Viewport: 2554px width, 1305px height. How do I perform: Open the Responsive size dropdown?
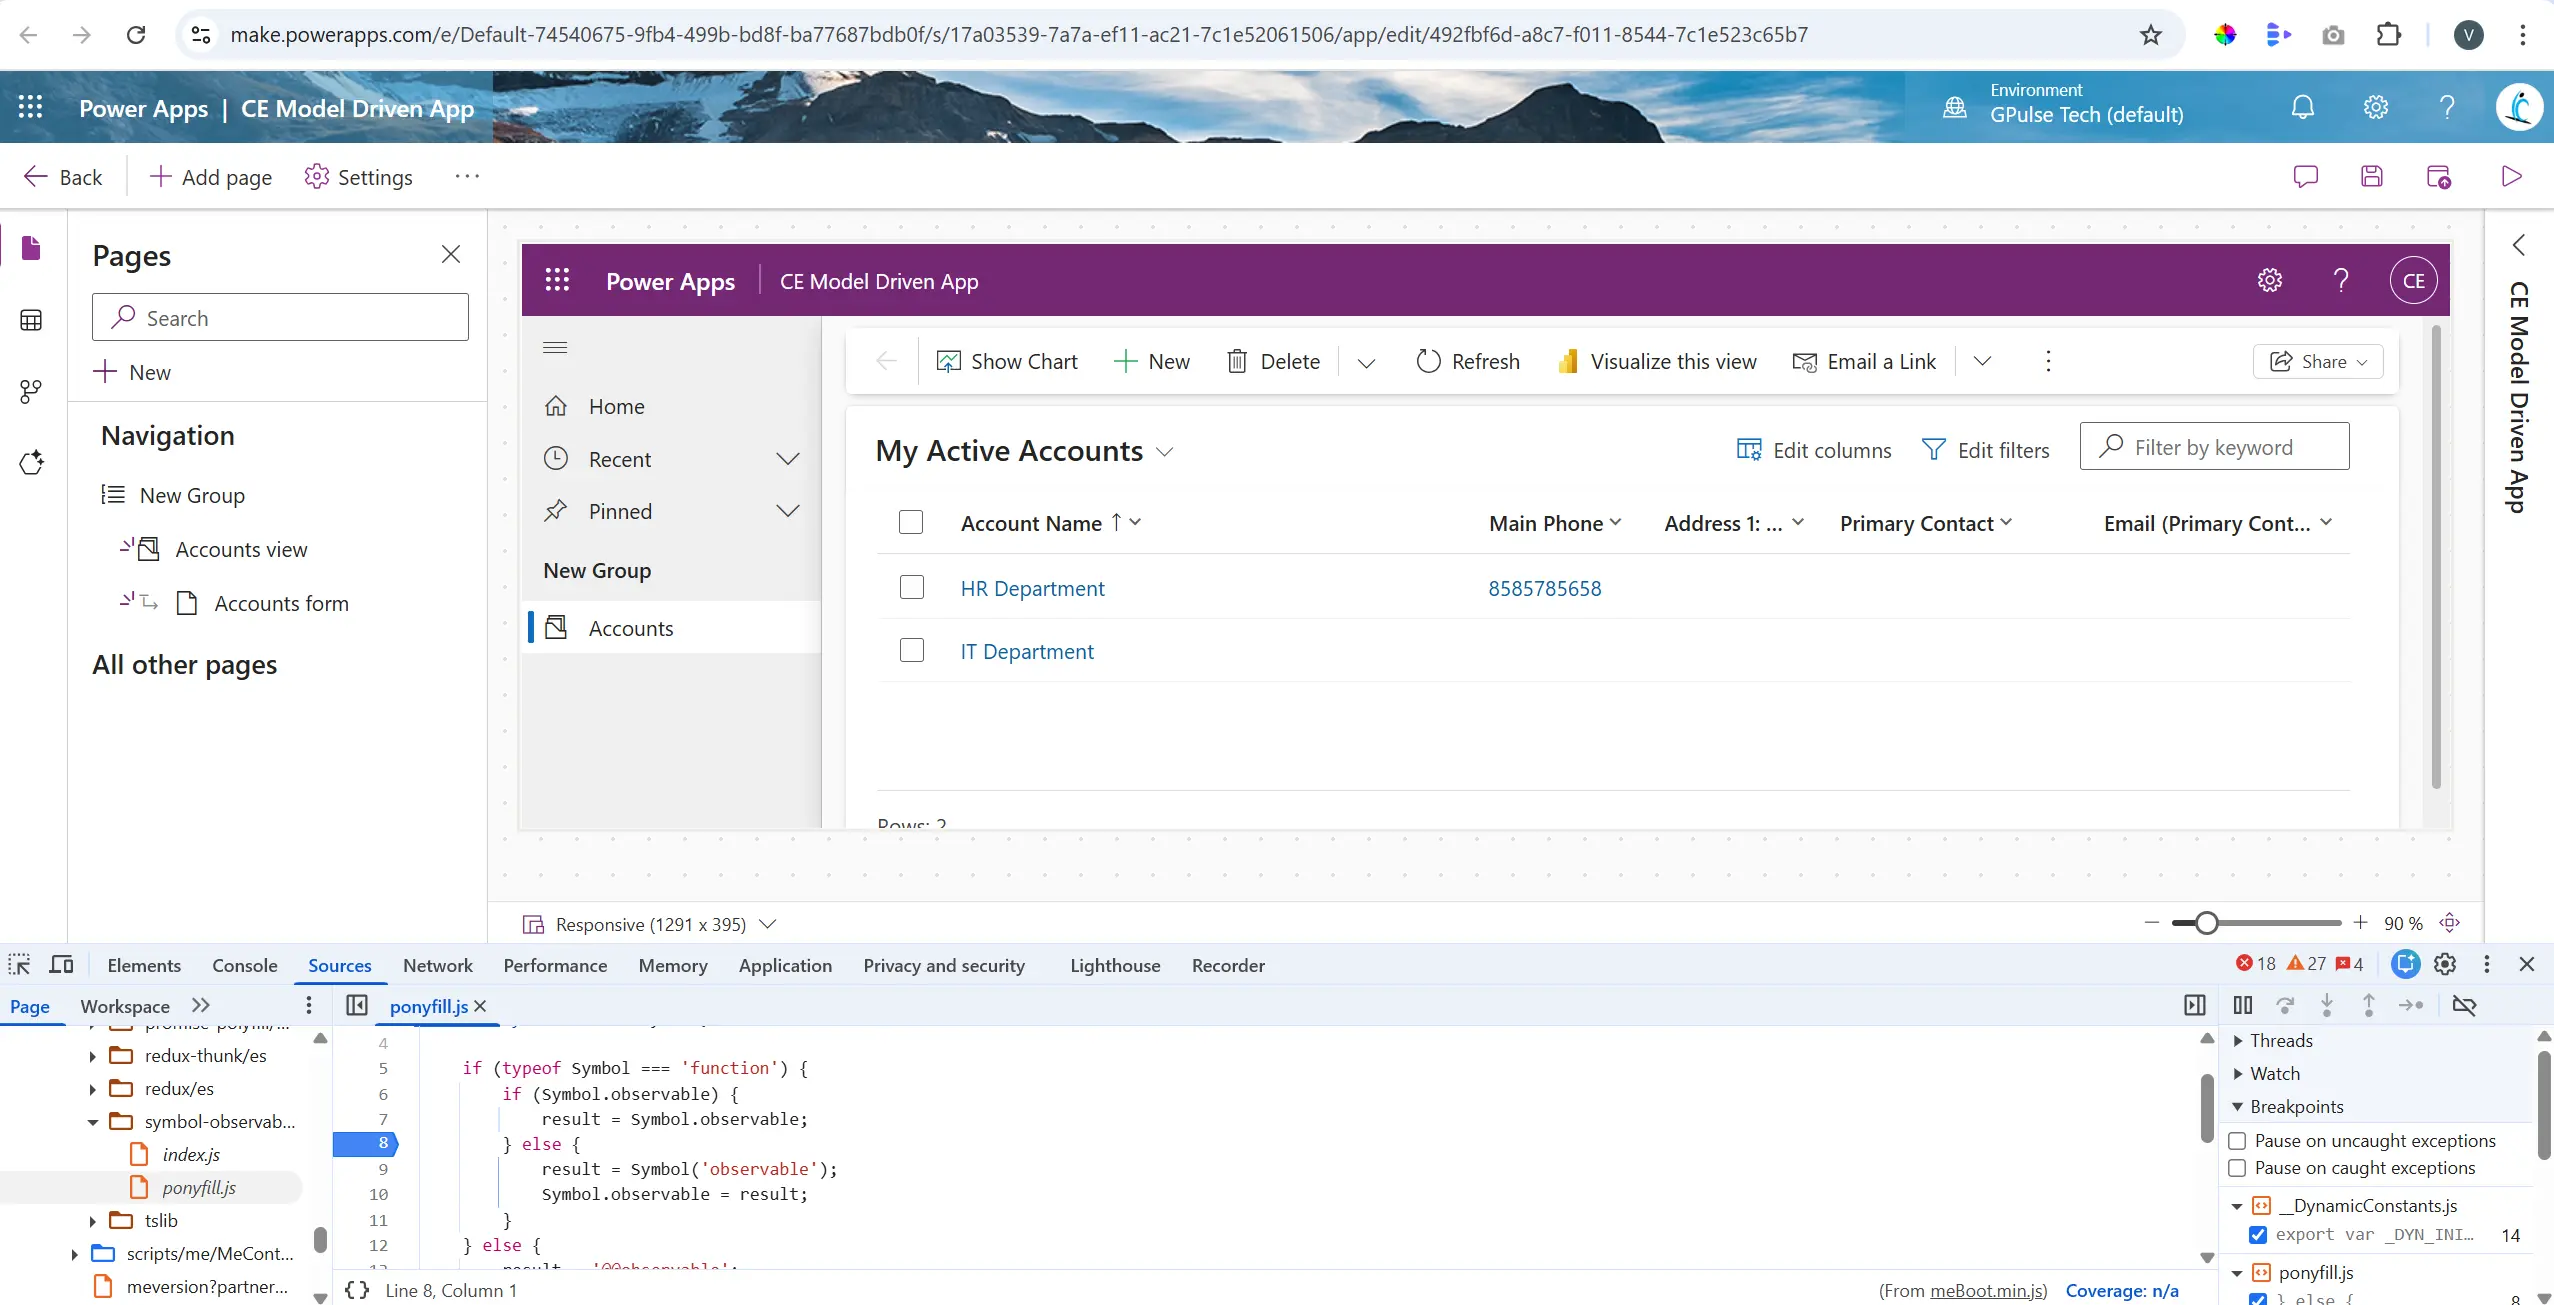768,924
